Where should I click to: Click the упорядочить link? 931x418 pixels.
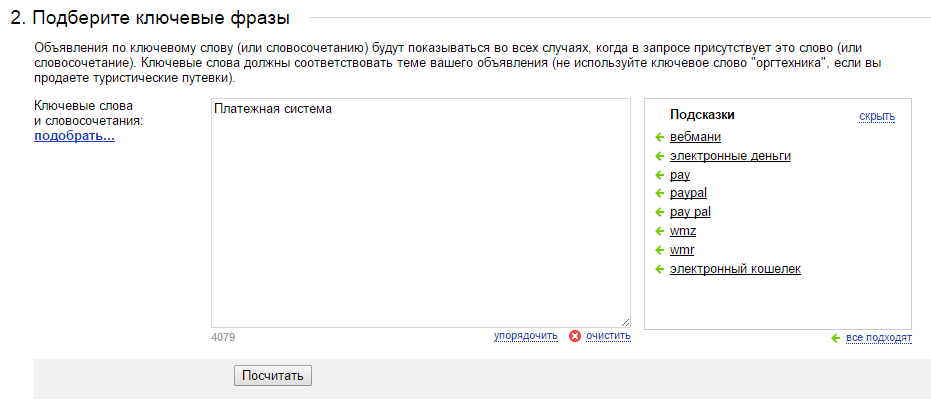click(525, 336)
